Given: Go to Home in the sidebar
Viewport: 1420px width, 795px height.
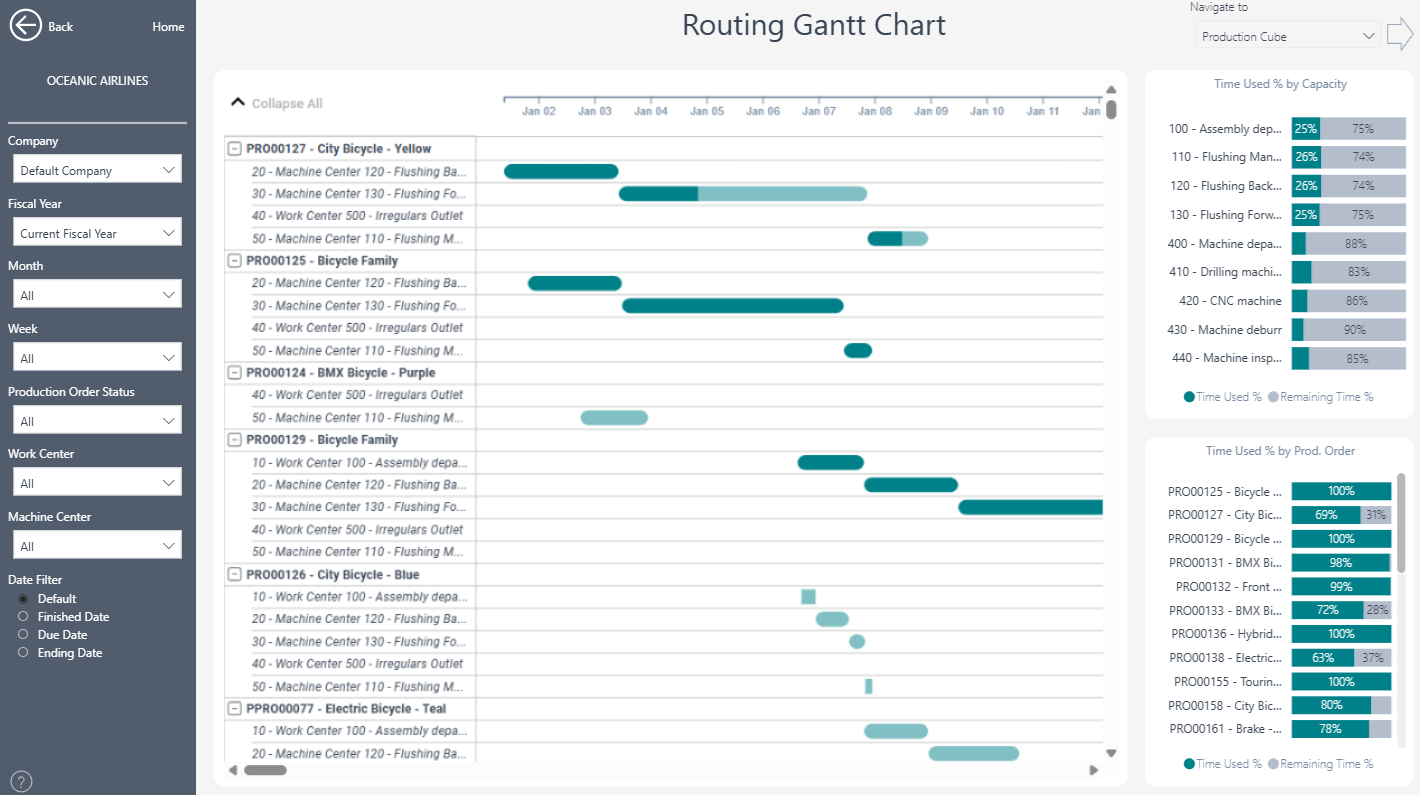Looking at the screenshot, I should tap(168, 27).
